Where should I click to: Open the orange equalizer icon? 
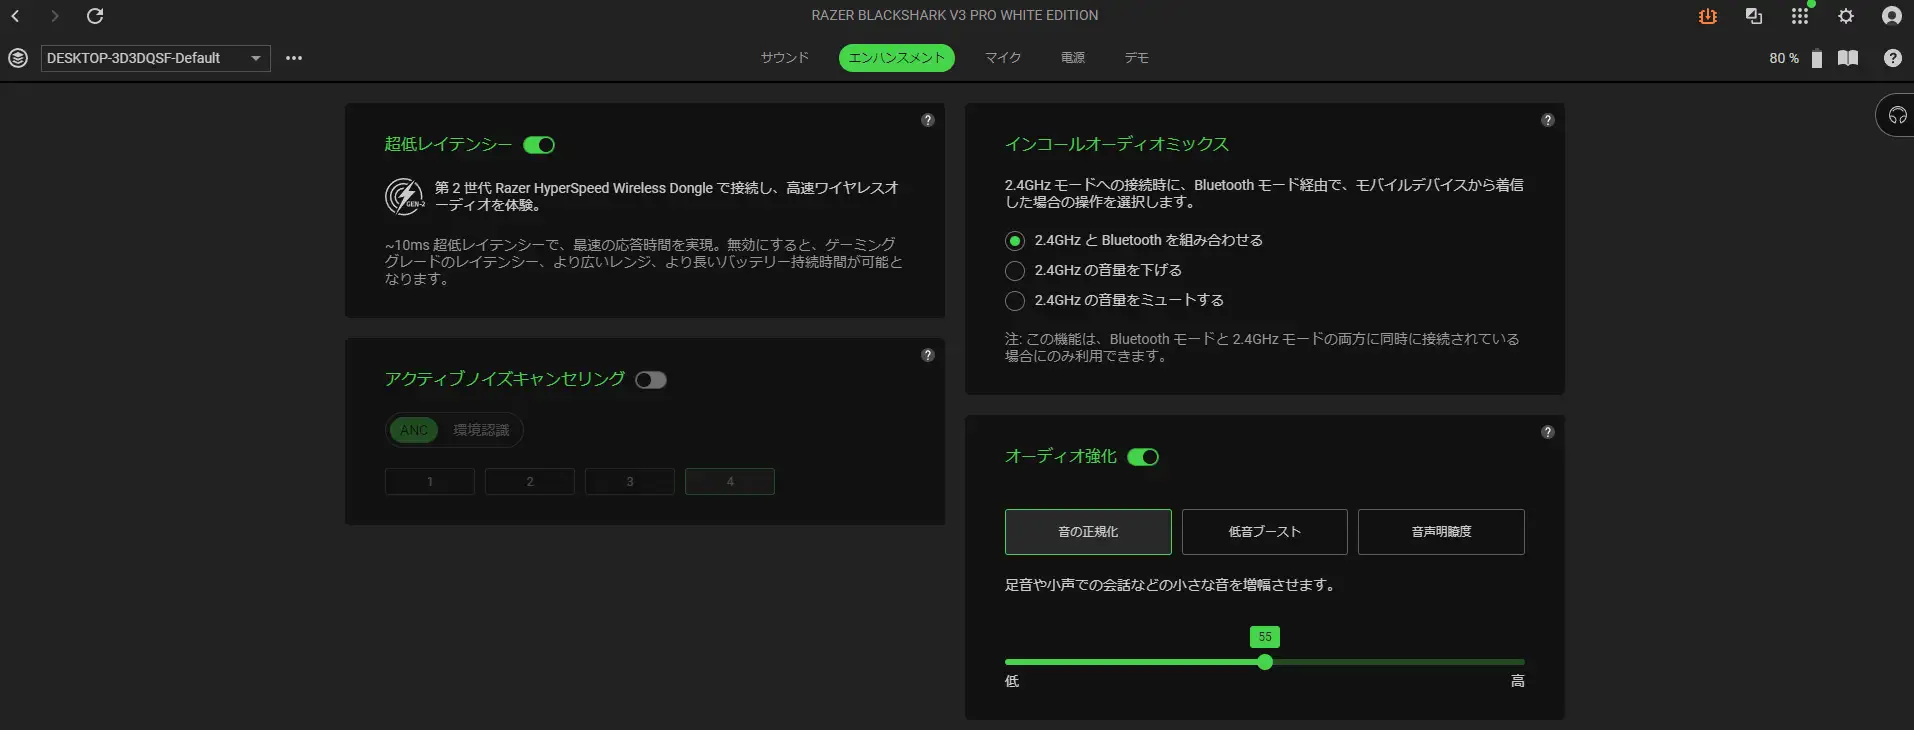(1708, 16)
